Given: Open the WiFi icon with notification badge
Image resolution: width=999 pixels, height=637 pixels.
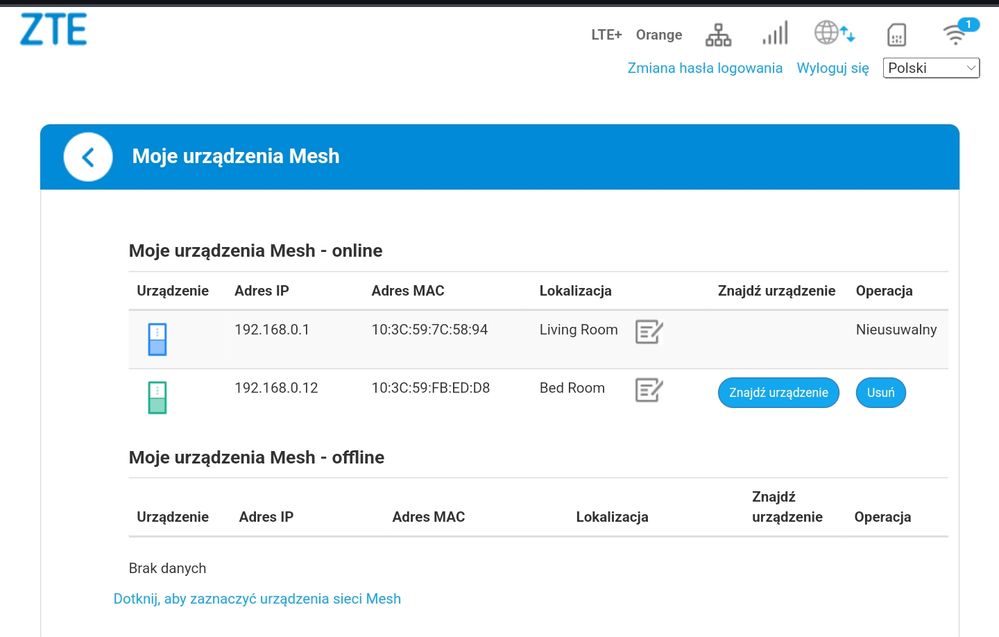Looking at the screenshot, I should [x=957, y=33].
